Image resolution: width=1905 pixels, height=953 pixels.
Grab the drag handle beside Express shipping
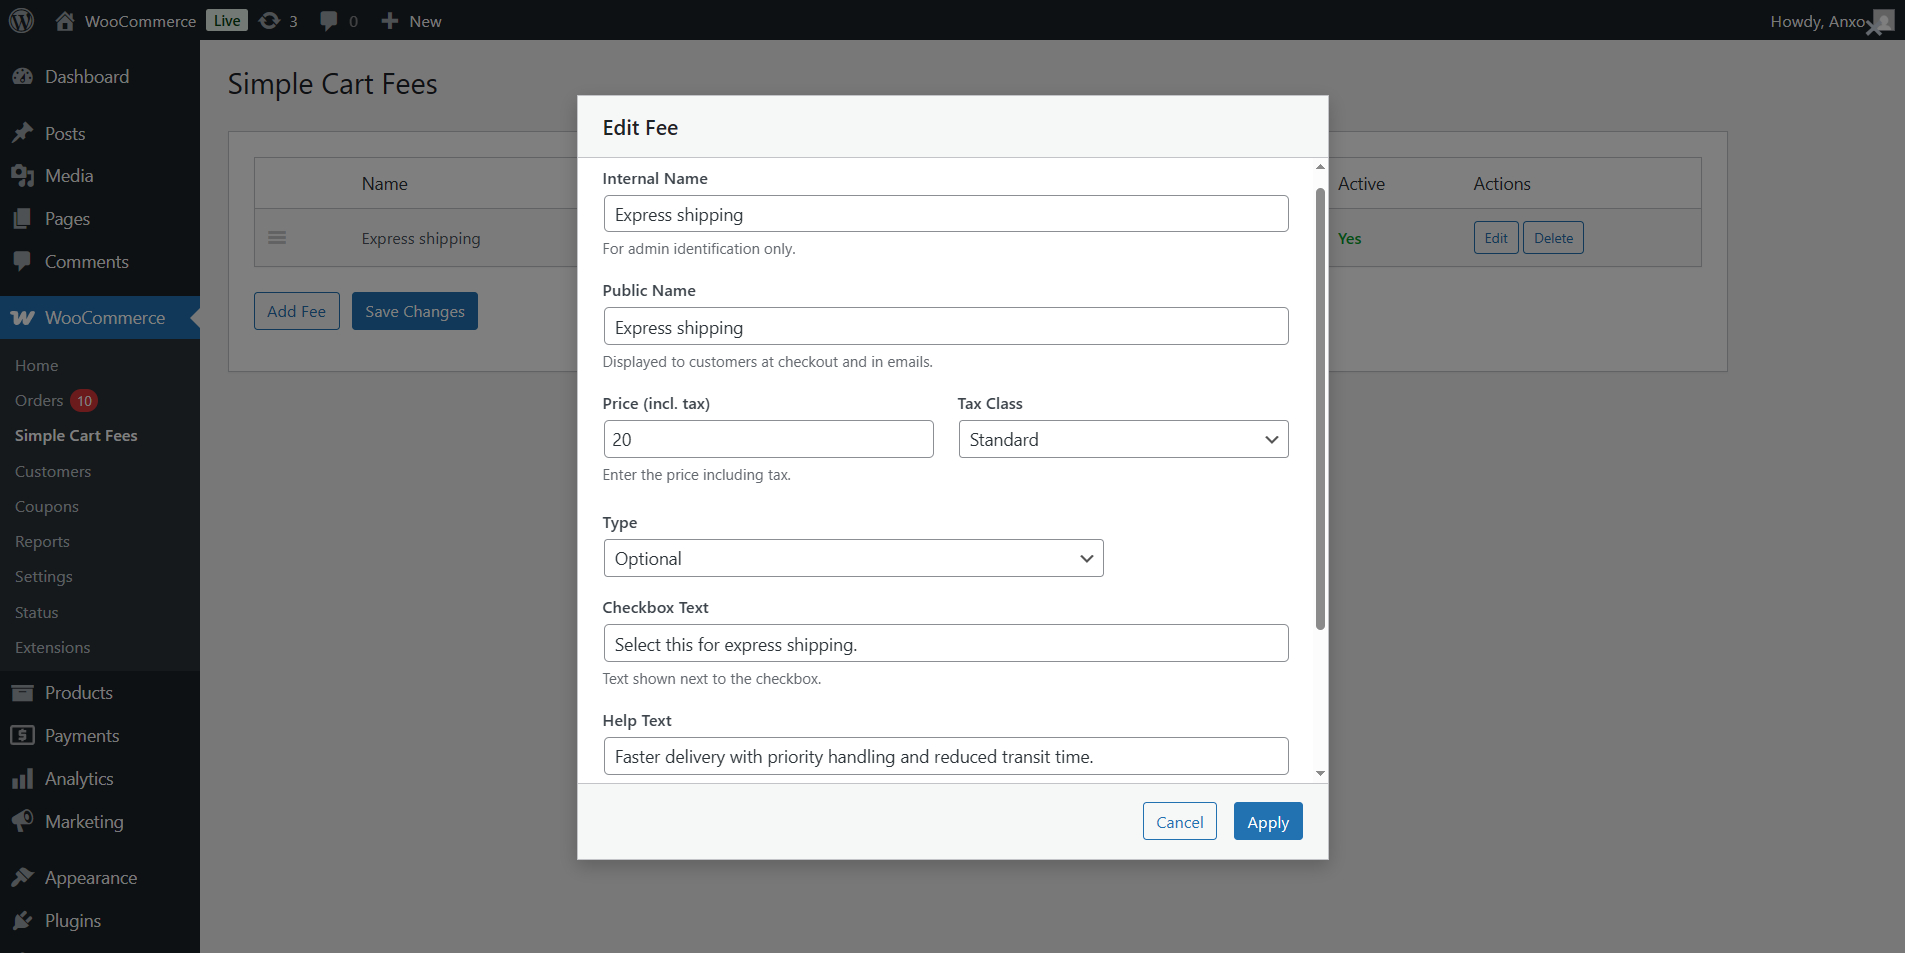(x=277, y=238)
